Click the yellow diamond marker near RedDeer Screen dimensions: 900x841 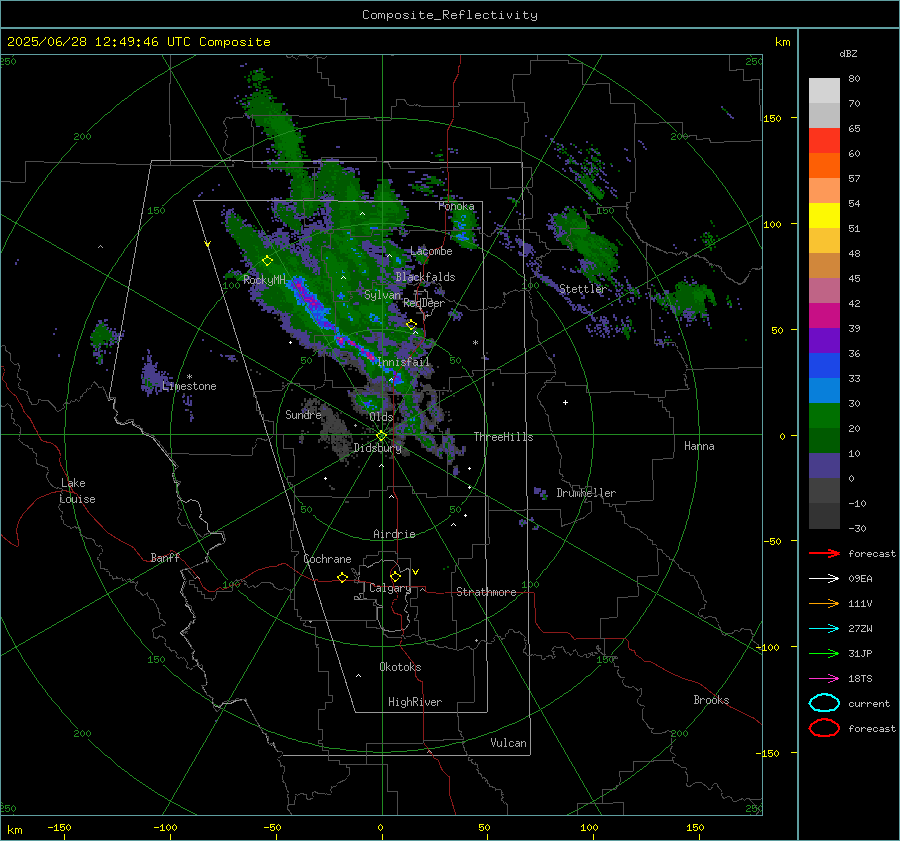411,325
